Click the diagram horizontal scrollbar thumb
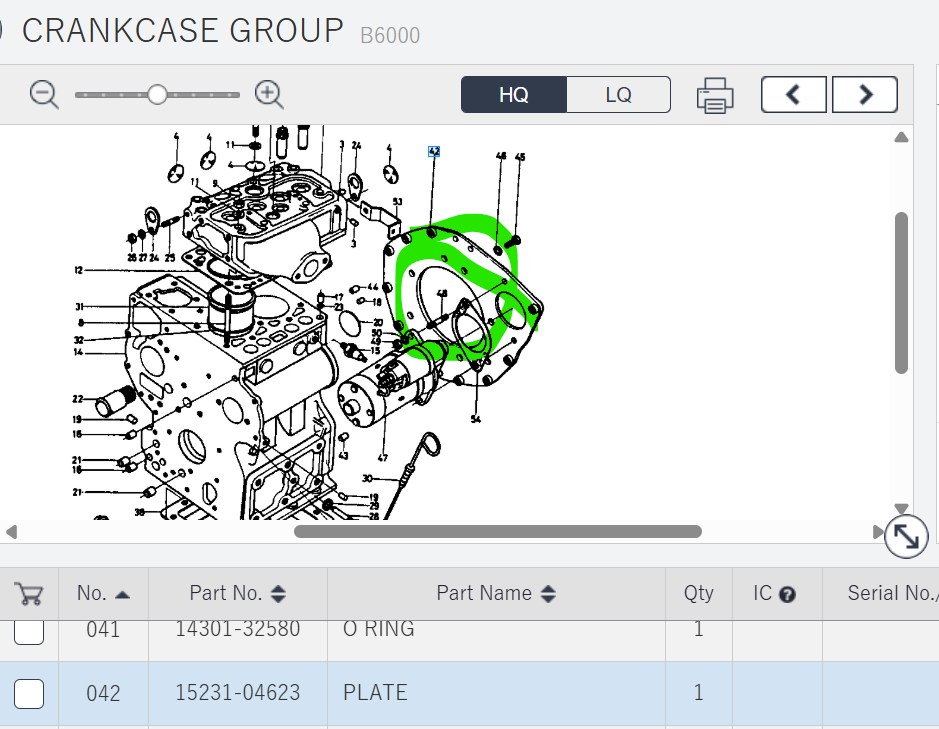939x729 pixels. click(x=497, y=531)
